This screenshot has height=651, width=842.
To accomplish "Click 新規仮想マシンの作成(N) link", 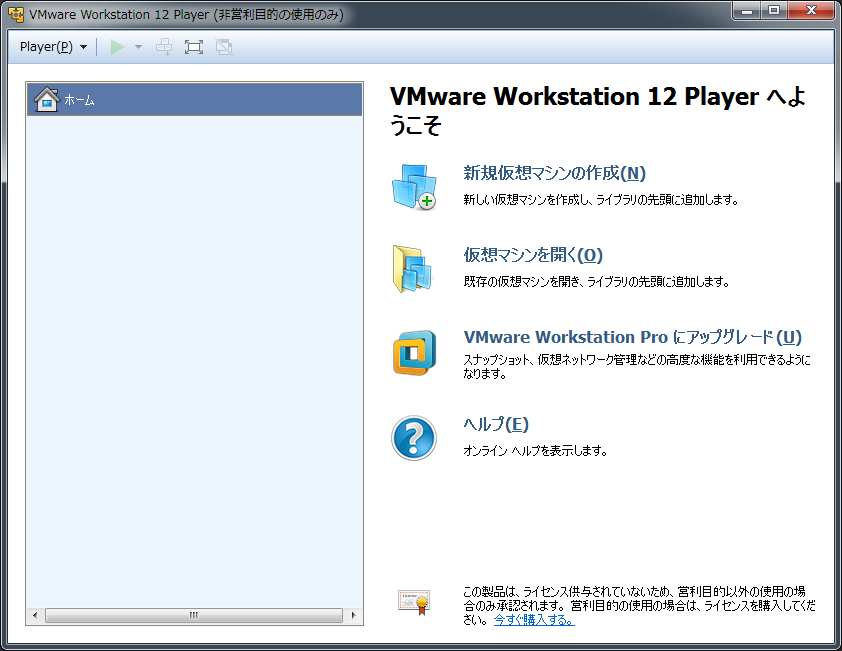I will click(554, 173).
